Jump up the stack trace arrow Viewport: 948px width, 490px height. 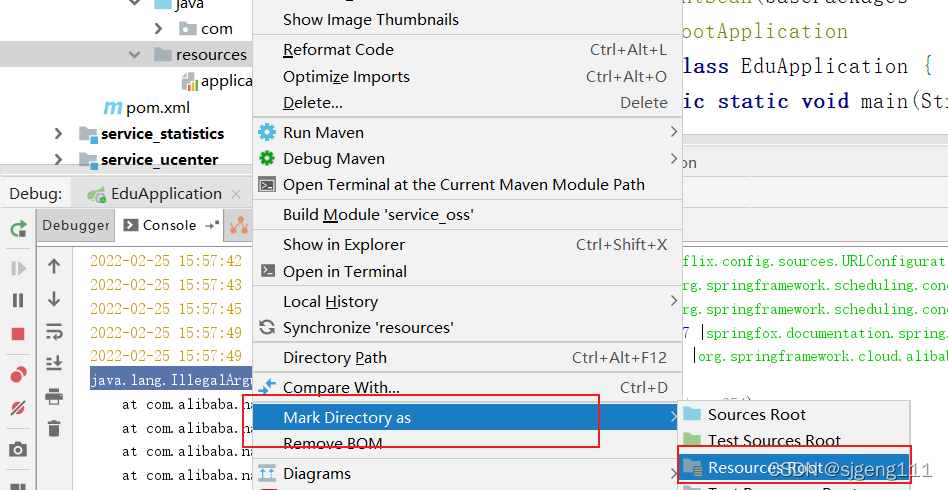pyautogui.click(x=54, y=266)
